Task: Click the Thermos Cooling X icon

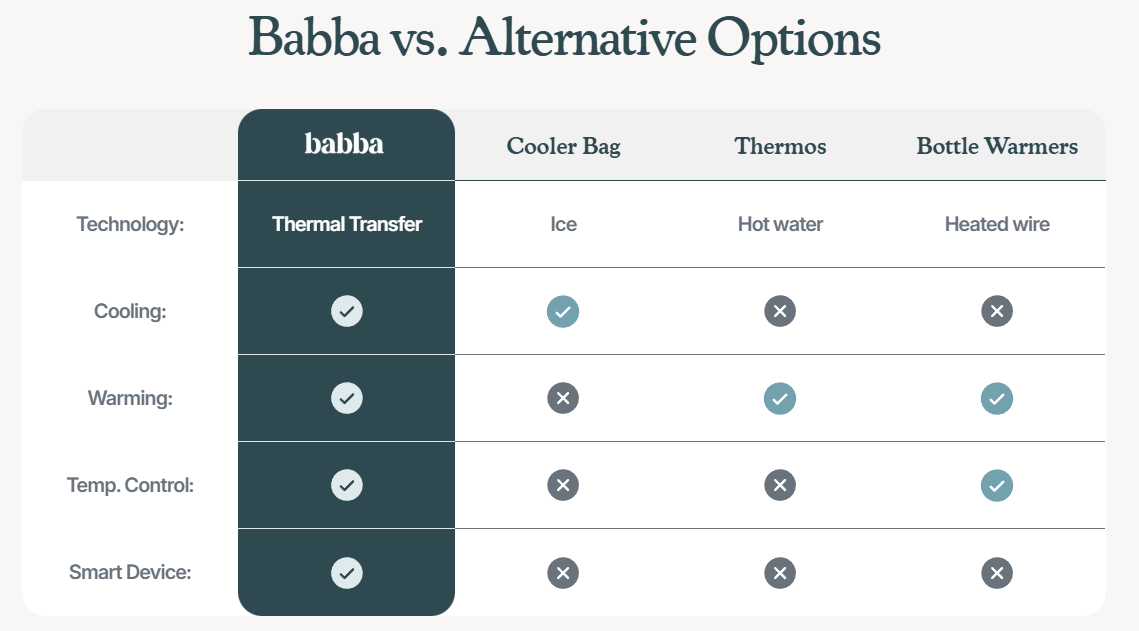Action: (x=780, y=311)
